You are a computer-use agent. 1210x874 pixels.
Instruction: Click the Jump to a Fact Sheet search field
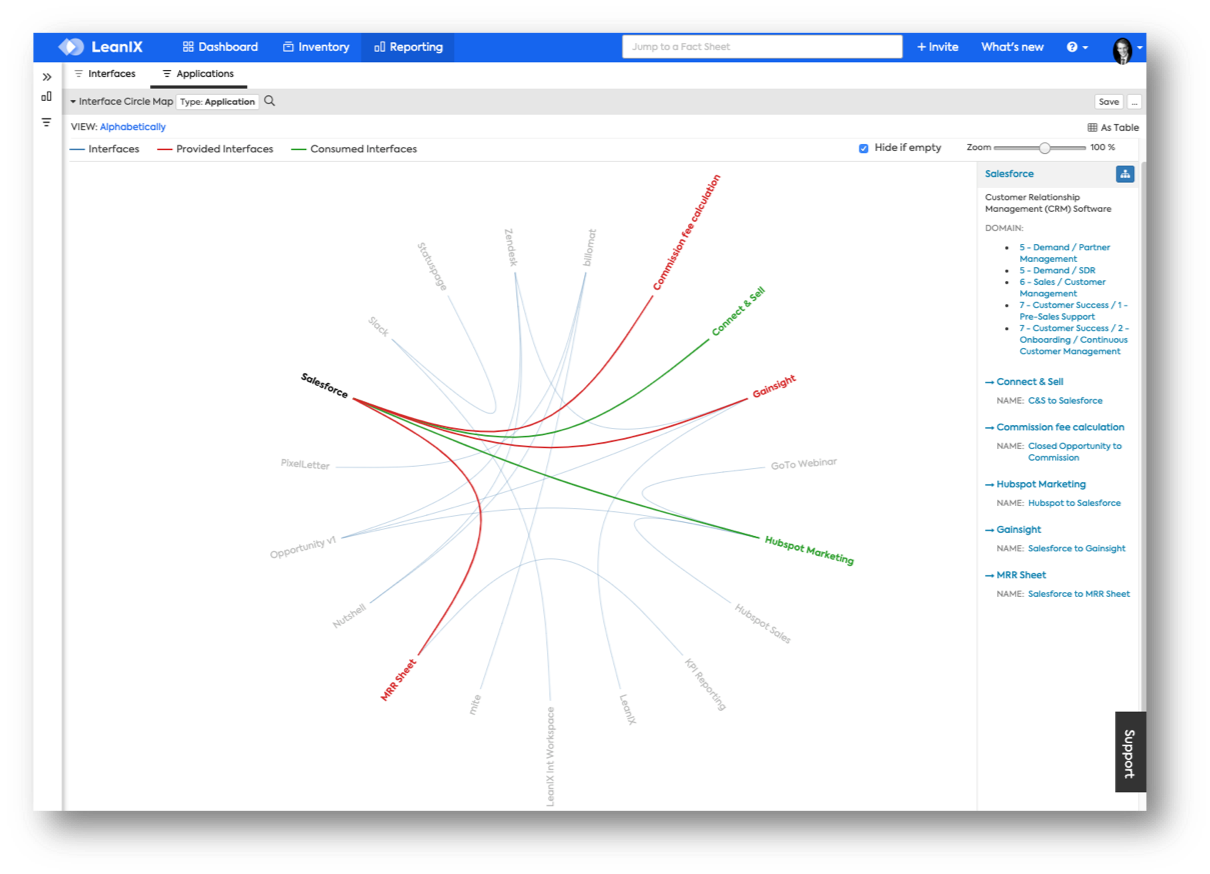(762, 46)
